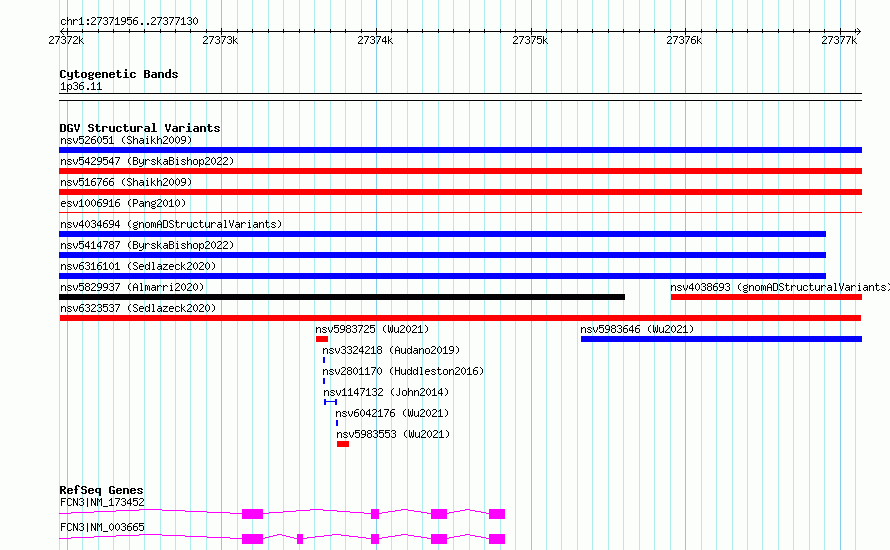Image resolution: width=890 pixels, height=550 pixels.
Task: Open the nsv5414787 (ByrskaBishop2022) blue bar
Action: 442,255
